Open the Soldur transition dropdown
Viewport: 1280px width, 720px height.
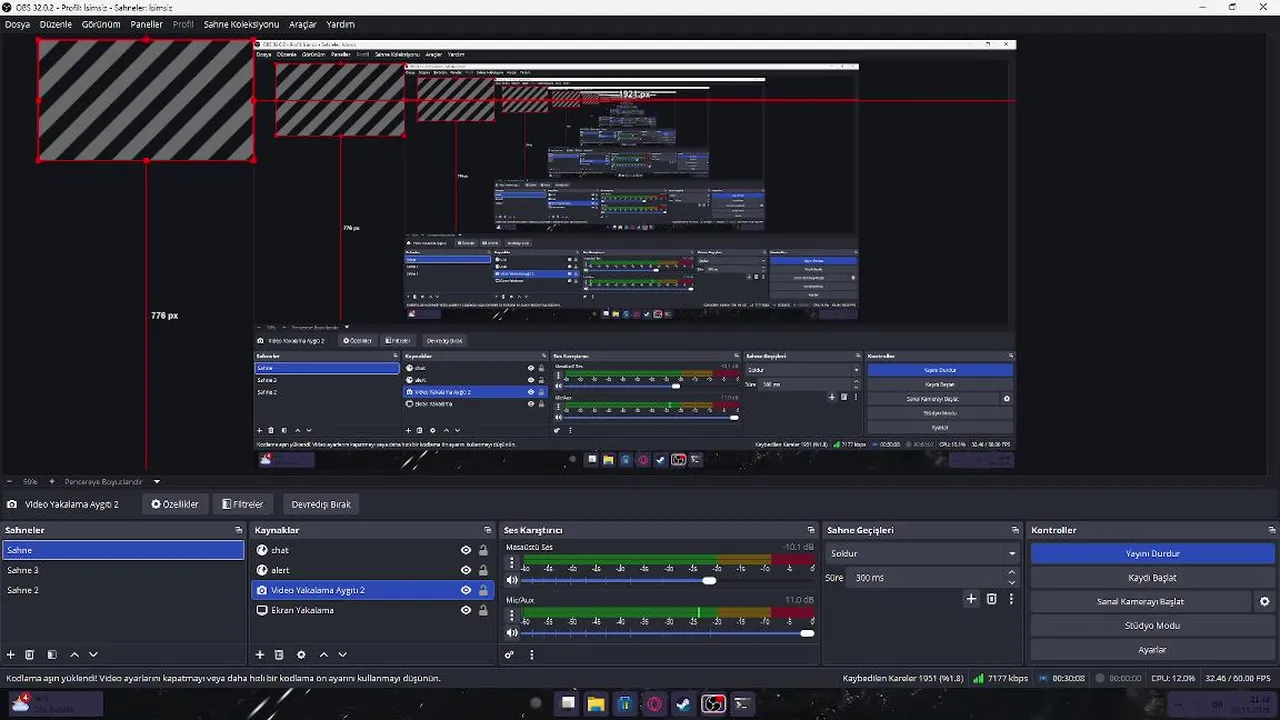[922, 553]
